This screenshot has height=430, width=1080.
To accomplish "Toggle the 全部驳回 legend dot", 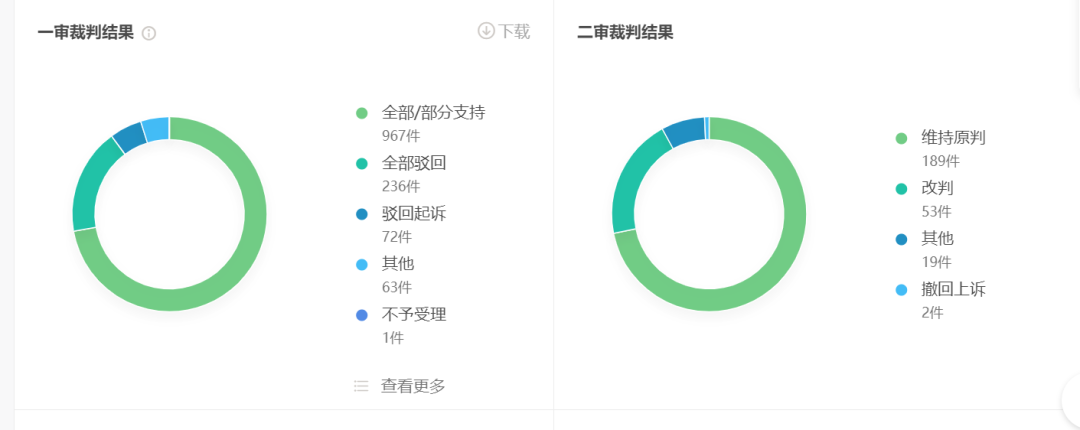I will point(362,163).
